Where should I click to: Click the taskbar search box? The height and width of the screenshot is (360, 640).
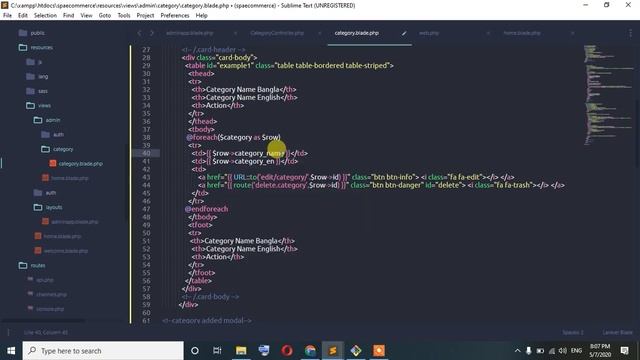[103, 351]
